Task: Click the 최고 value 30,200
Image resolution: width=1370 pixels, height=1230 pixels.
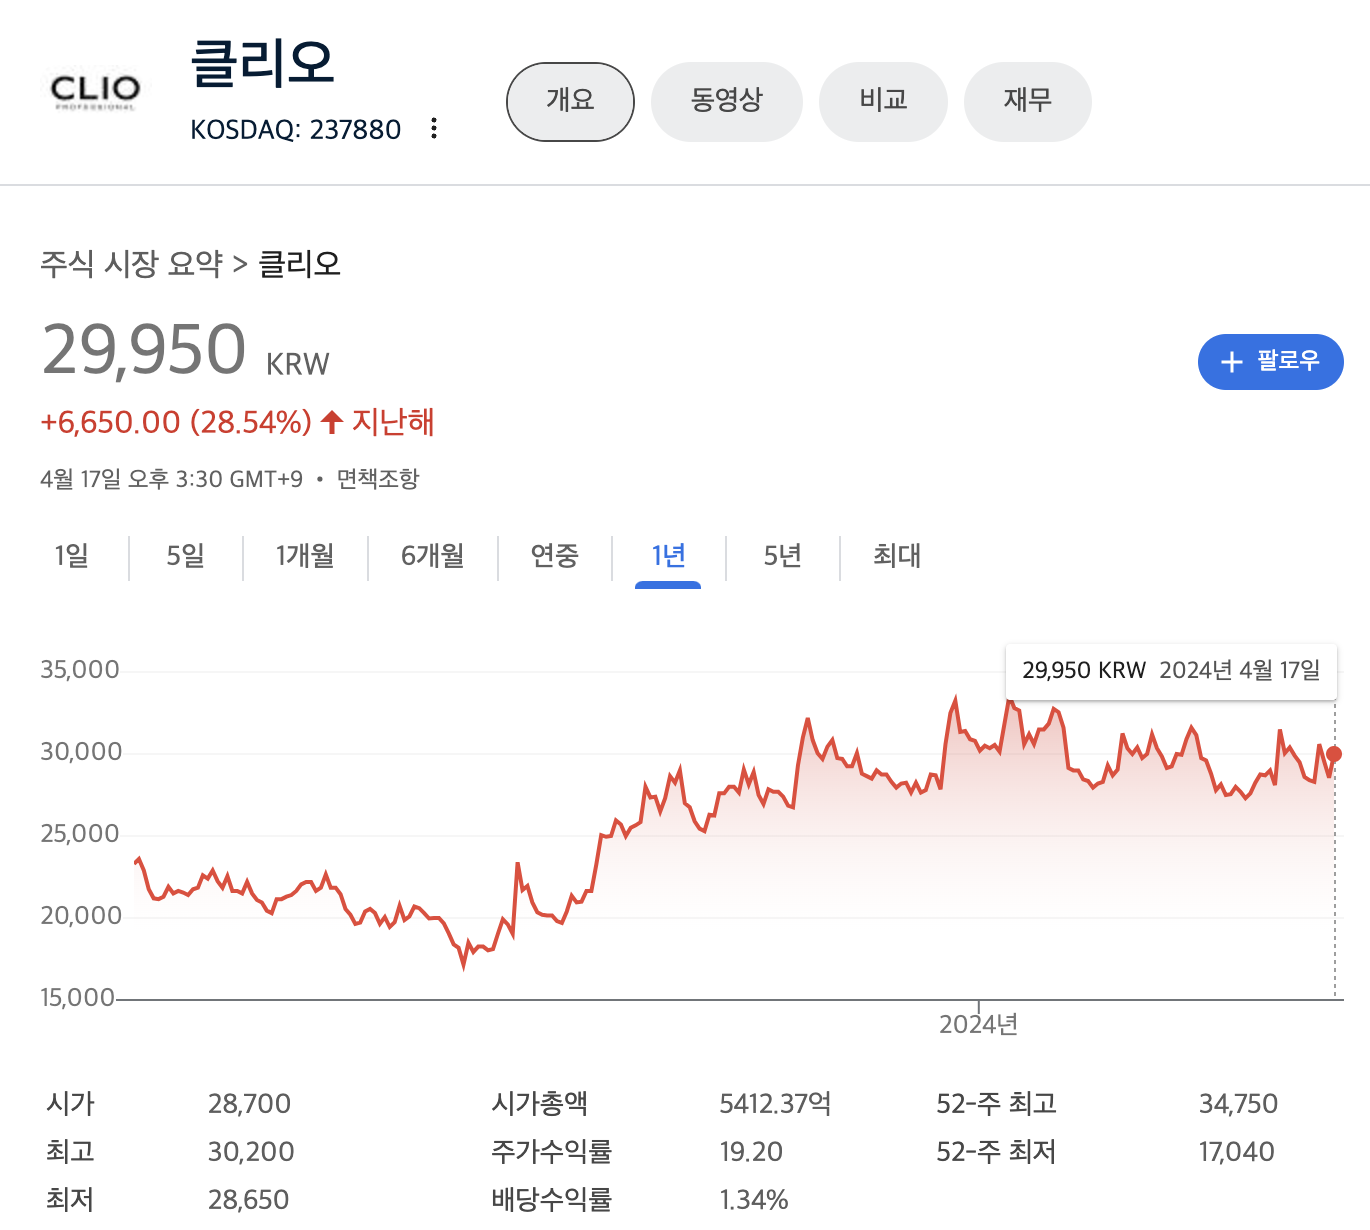Action: coord(251,1152)
